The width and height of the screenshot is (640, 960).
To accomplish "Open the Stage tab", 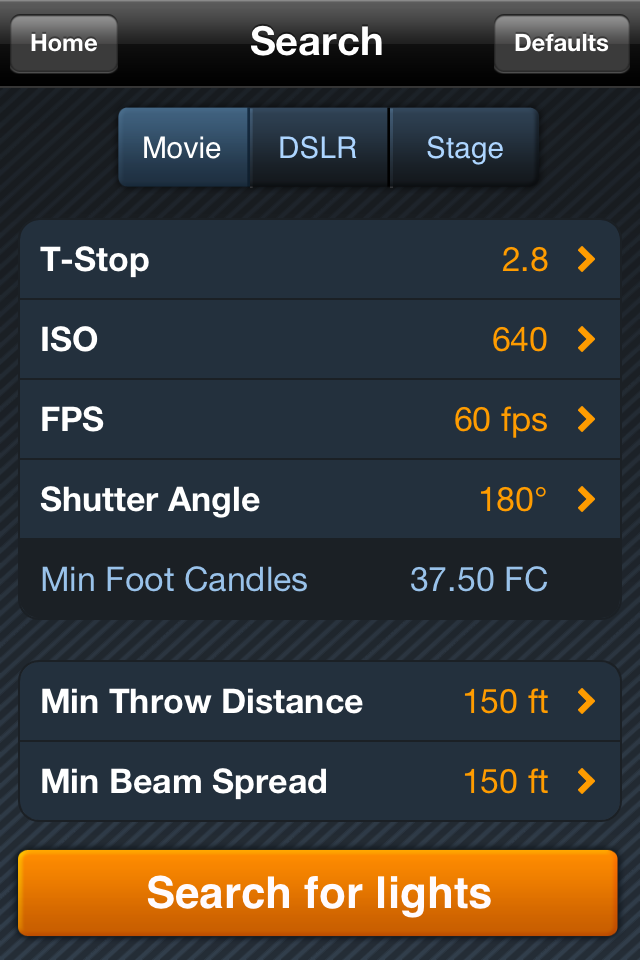I will [464, 148].
